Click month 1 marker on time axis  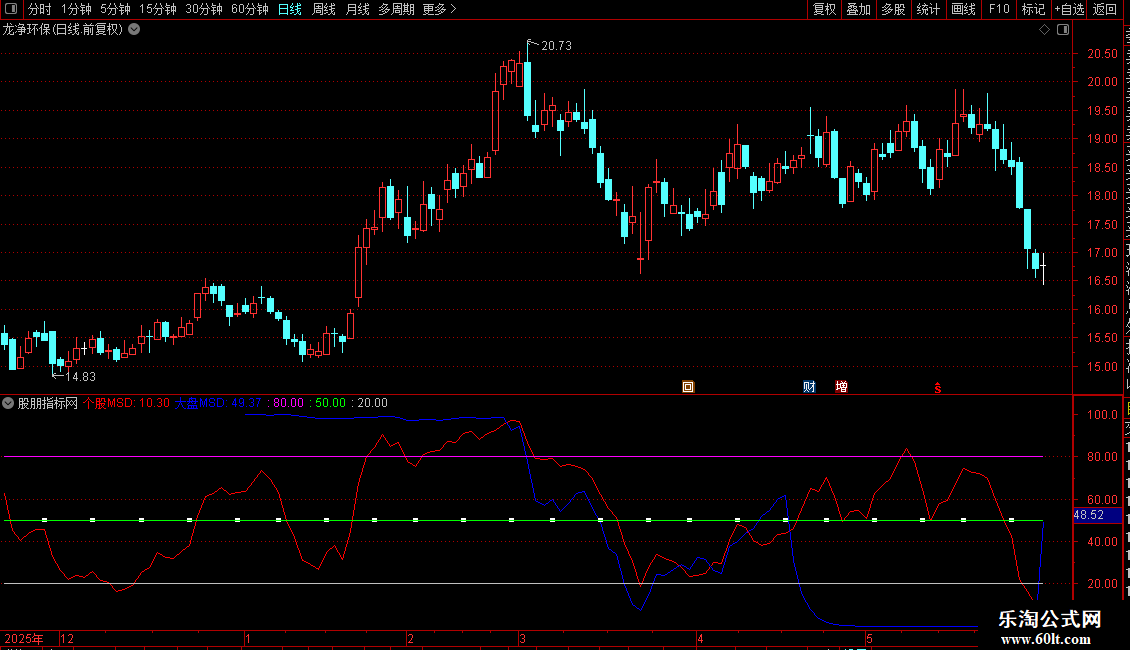click(x=248, y=638)
